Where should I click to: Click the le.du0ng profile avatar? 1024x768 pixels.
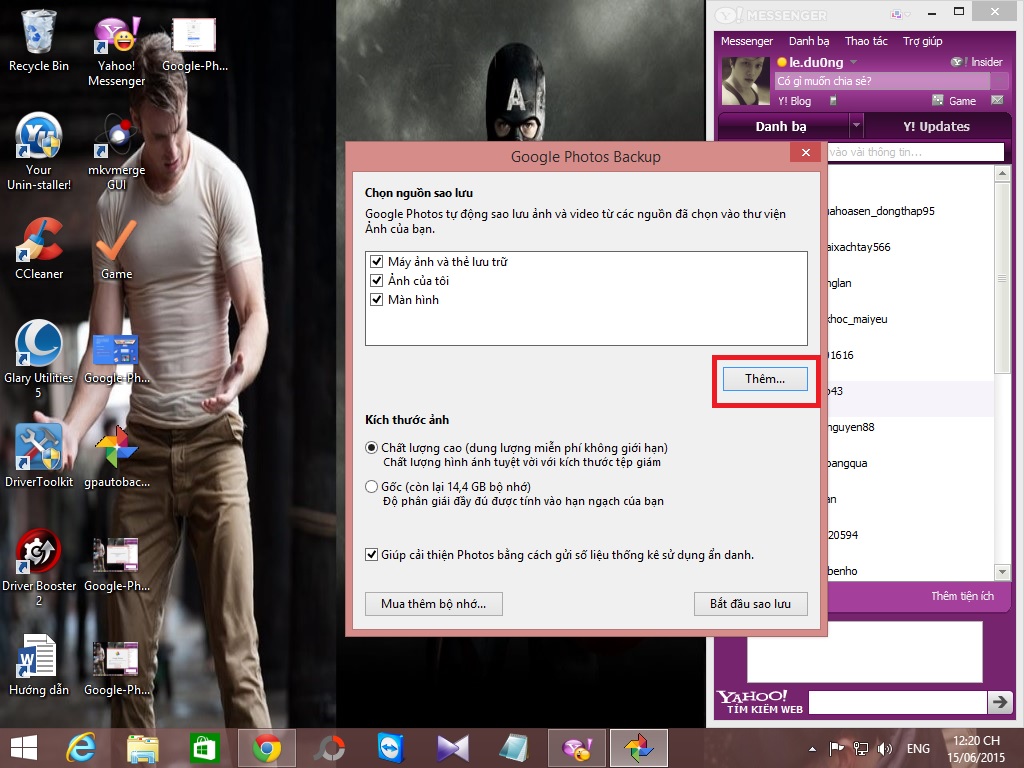coord(745,81)
